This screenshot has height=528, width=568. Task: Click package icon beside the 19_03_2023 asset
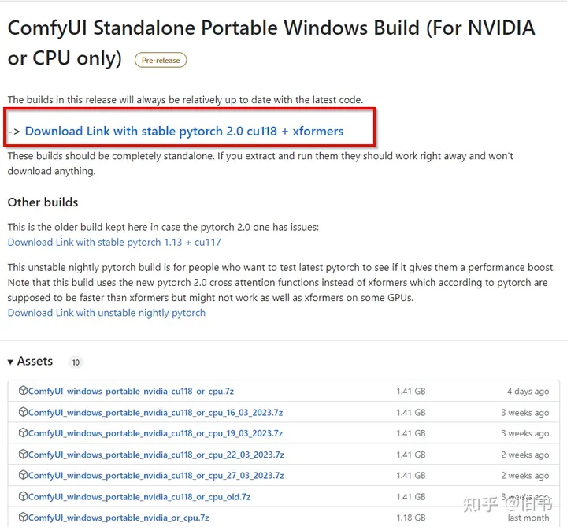(x=23, y=433)
